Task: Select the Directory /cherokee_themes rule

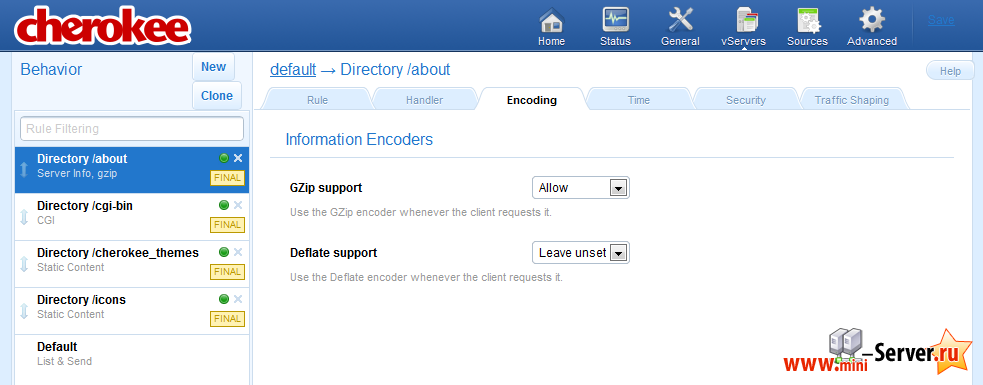Action: (132, 264)
